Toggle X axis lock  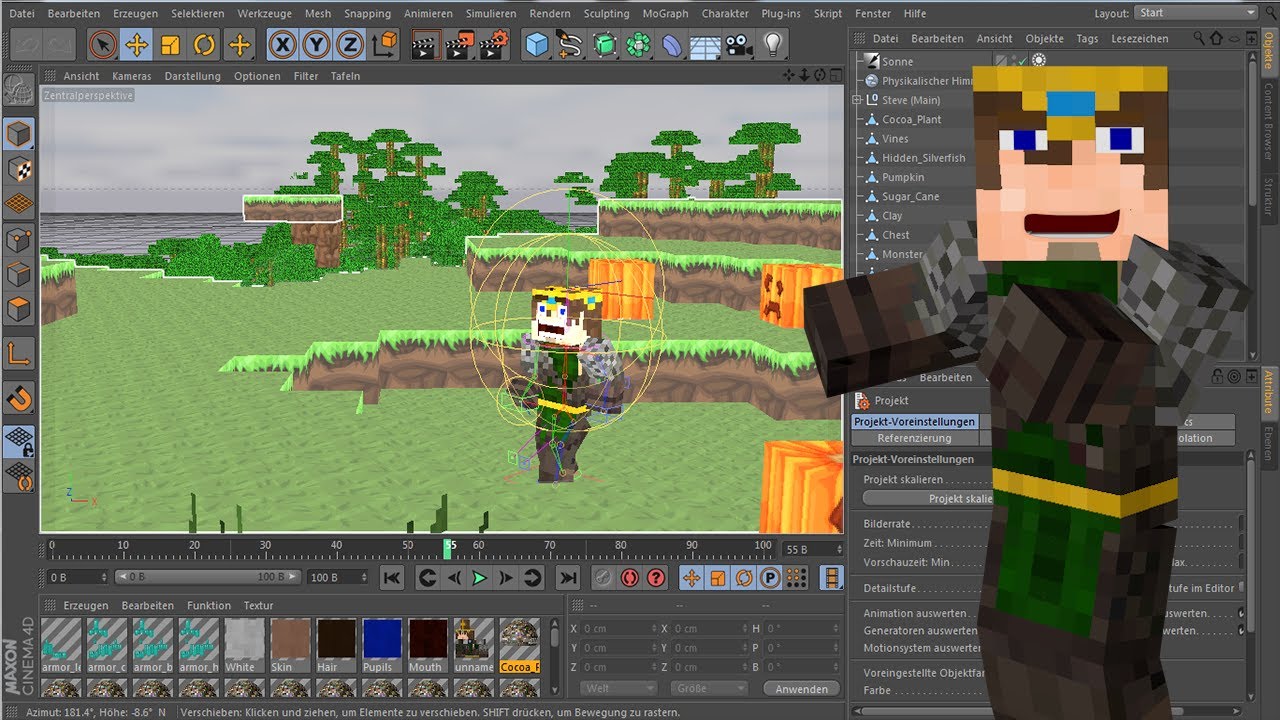(x=283, y=45)
